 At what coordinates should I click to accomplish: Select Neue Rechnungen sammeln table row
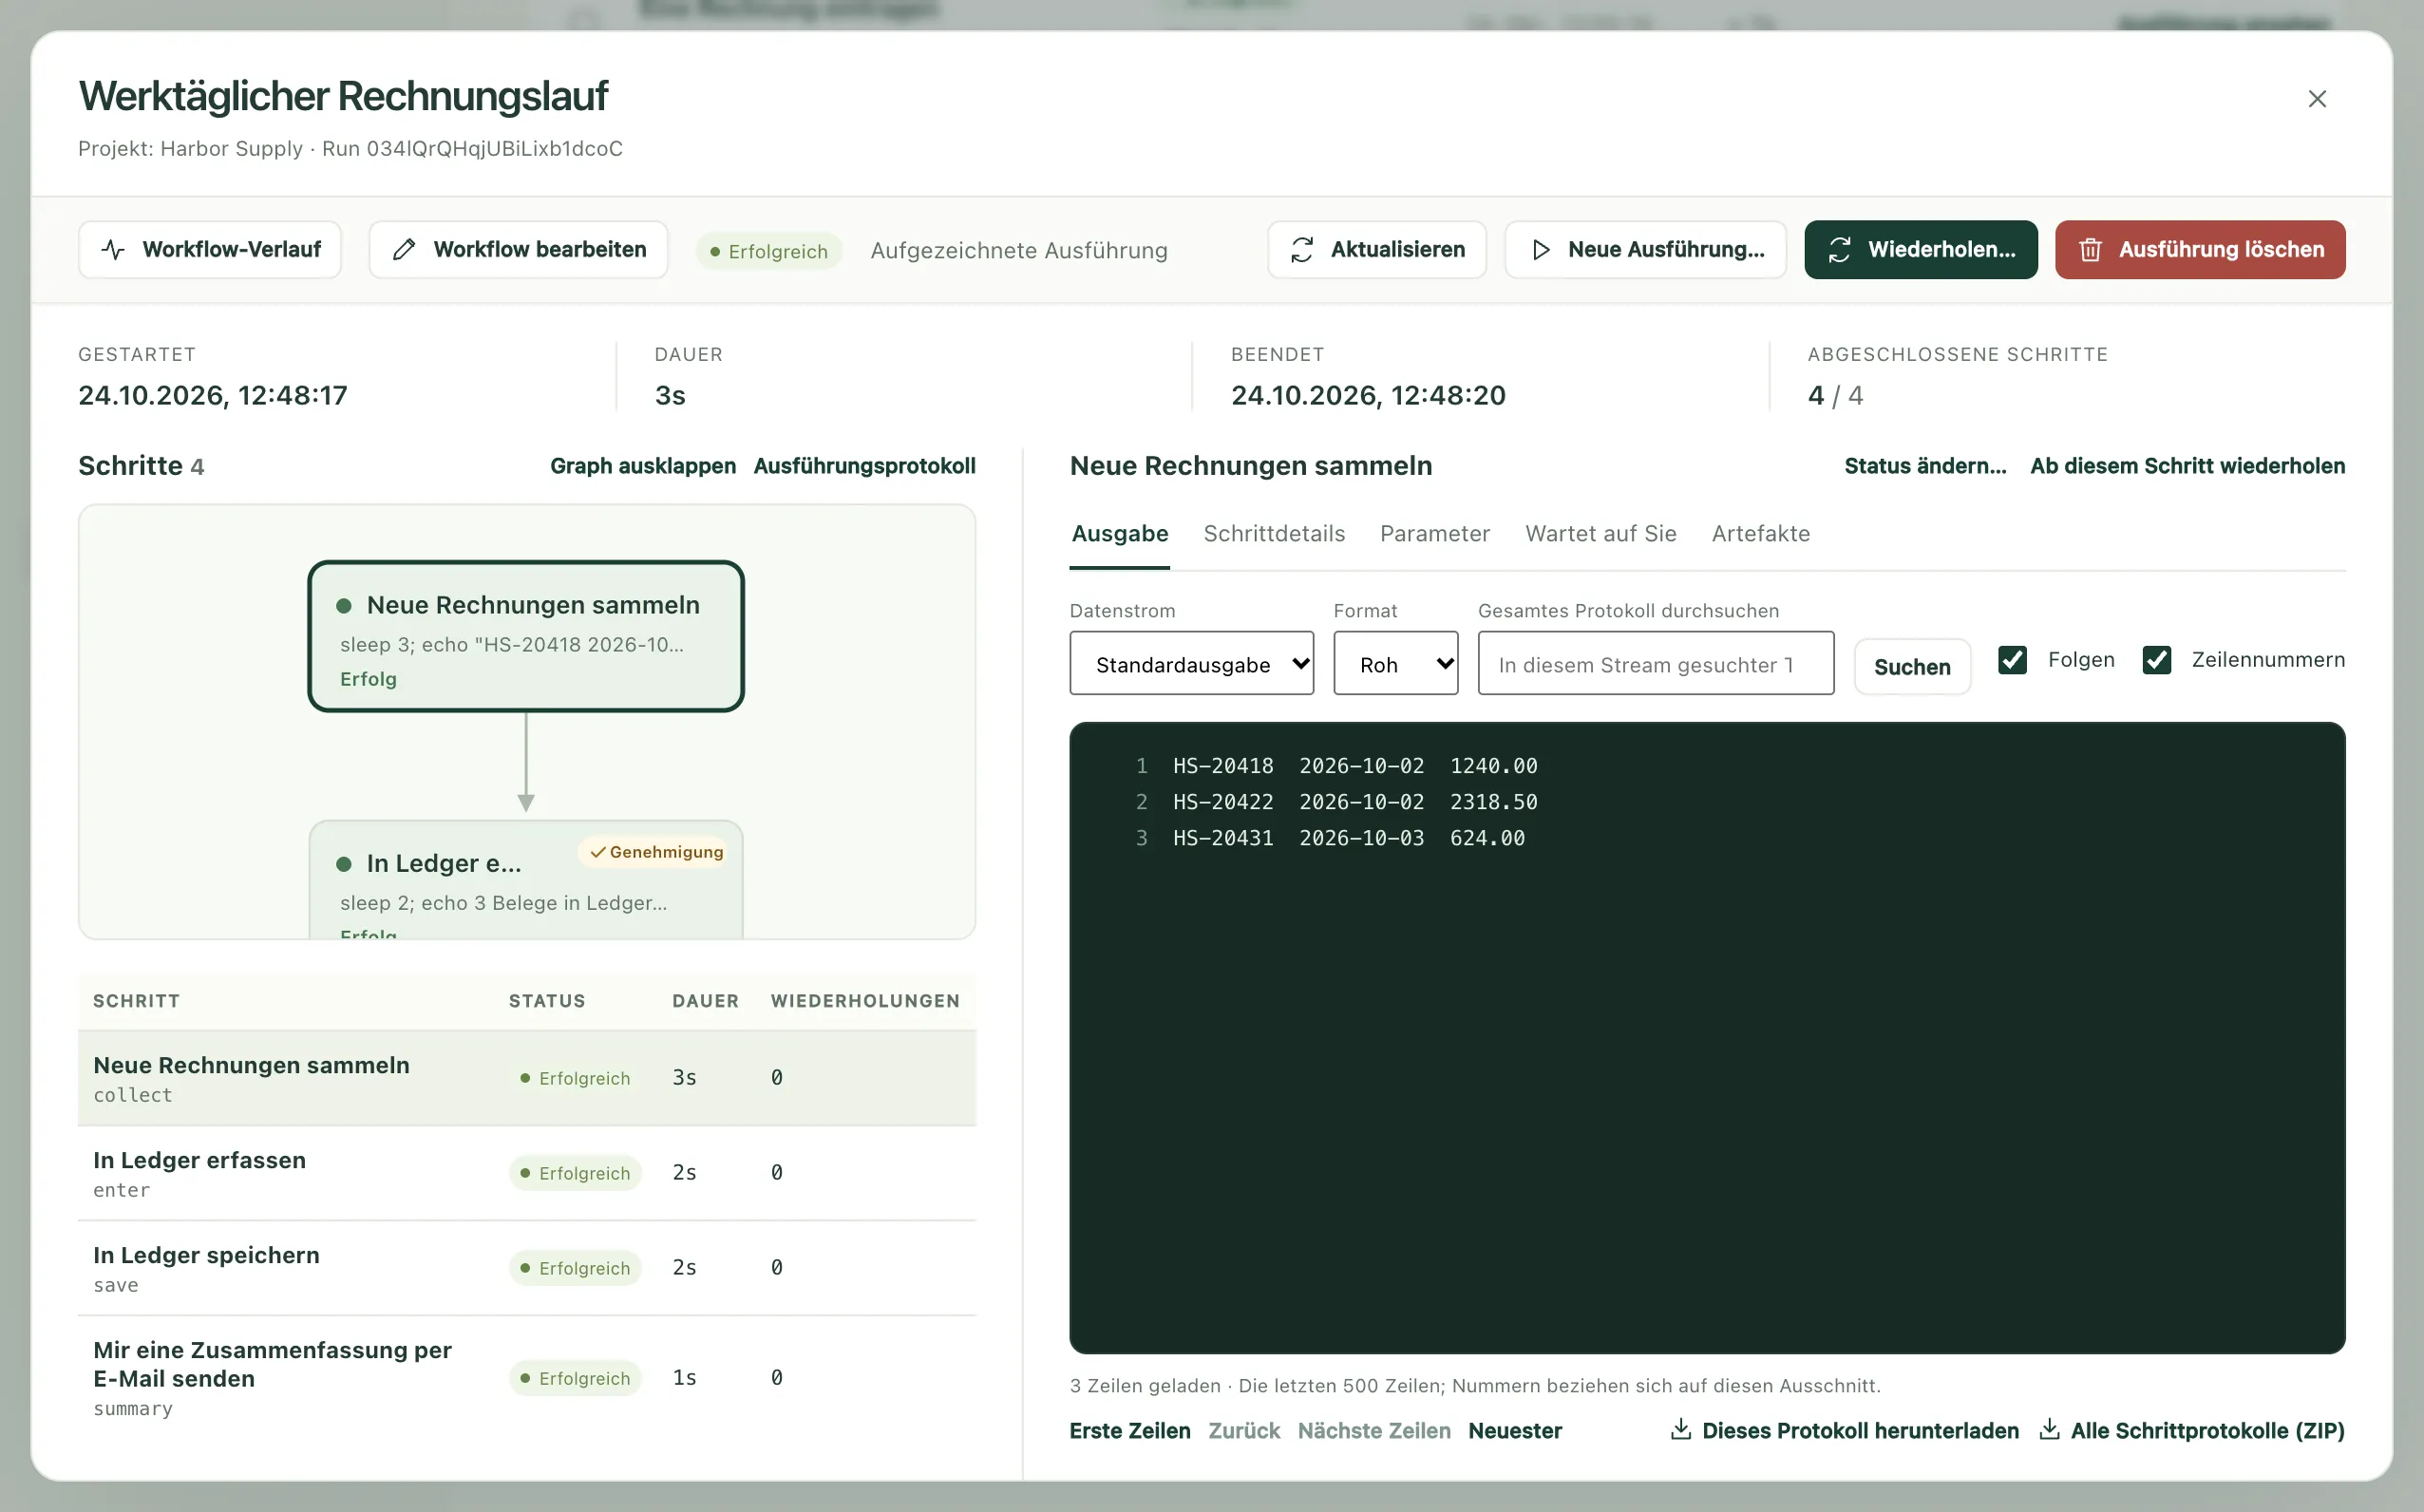527,1078
